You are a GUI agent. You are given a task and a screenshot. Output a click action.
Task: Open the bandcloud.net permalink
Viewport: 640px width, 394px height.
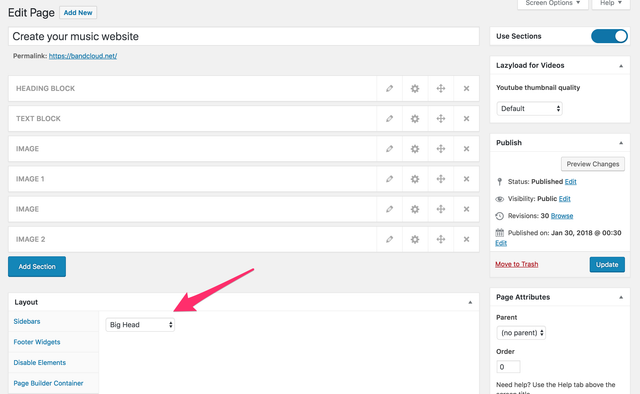83,56
